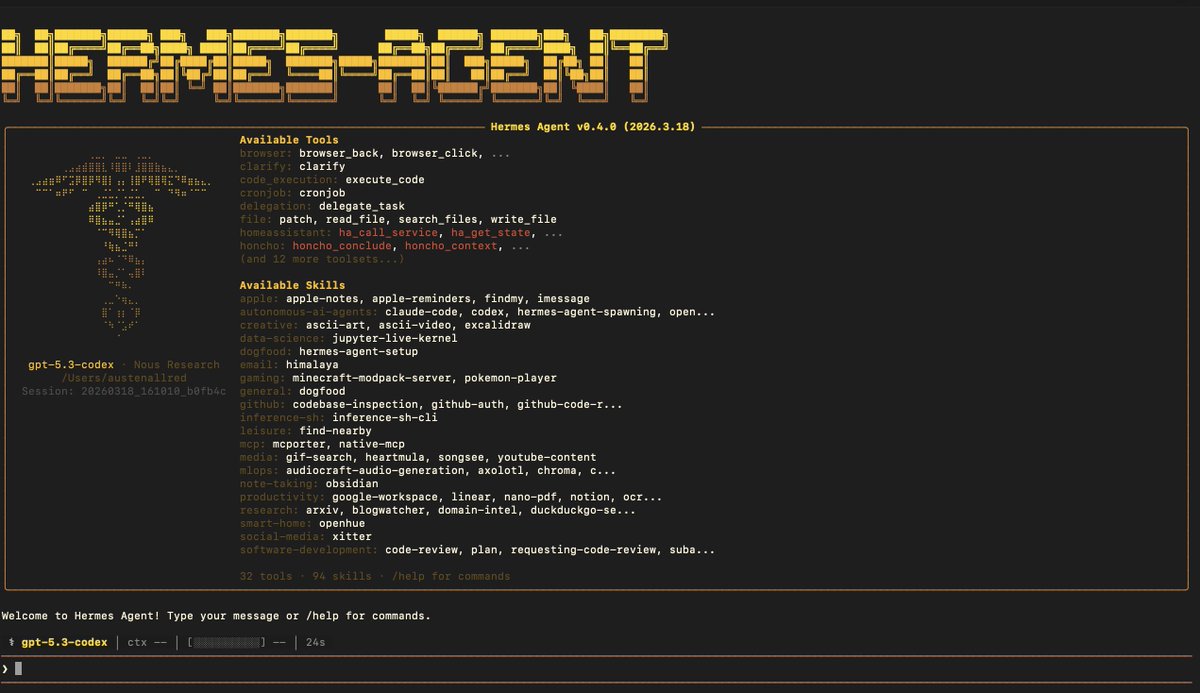Image resolution: width=1200 pixels, height=693 pixels.
Task: Select the "himalaya" email skill
Action: pos(312,365)
